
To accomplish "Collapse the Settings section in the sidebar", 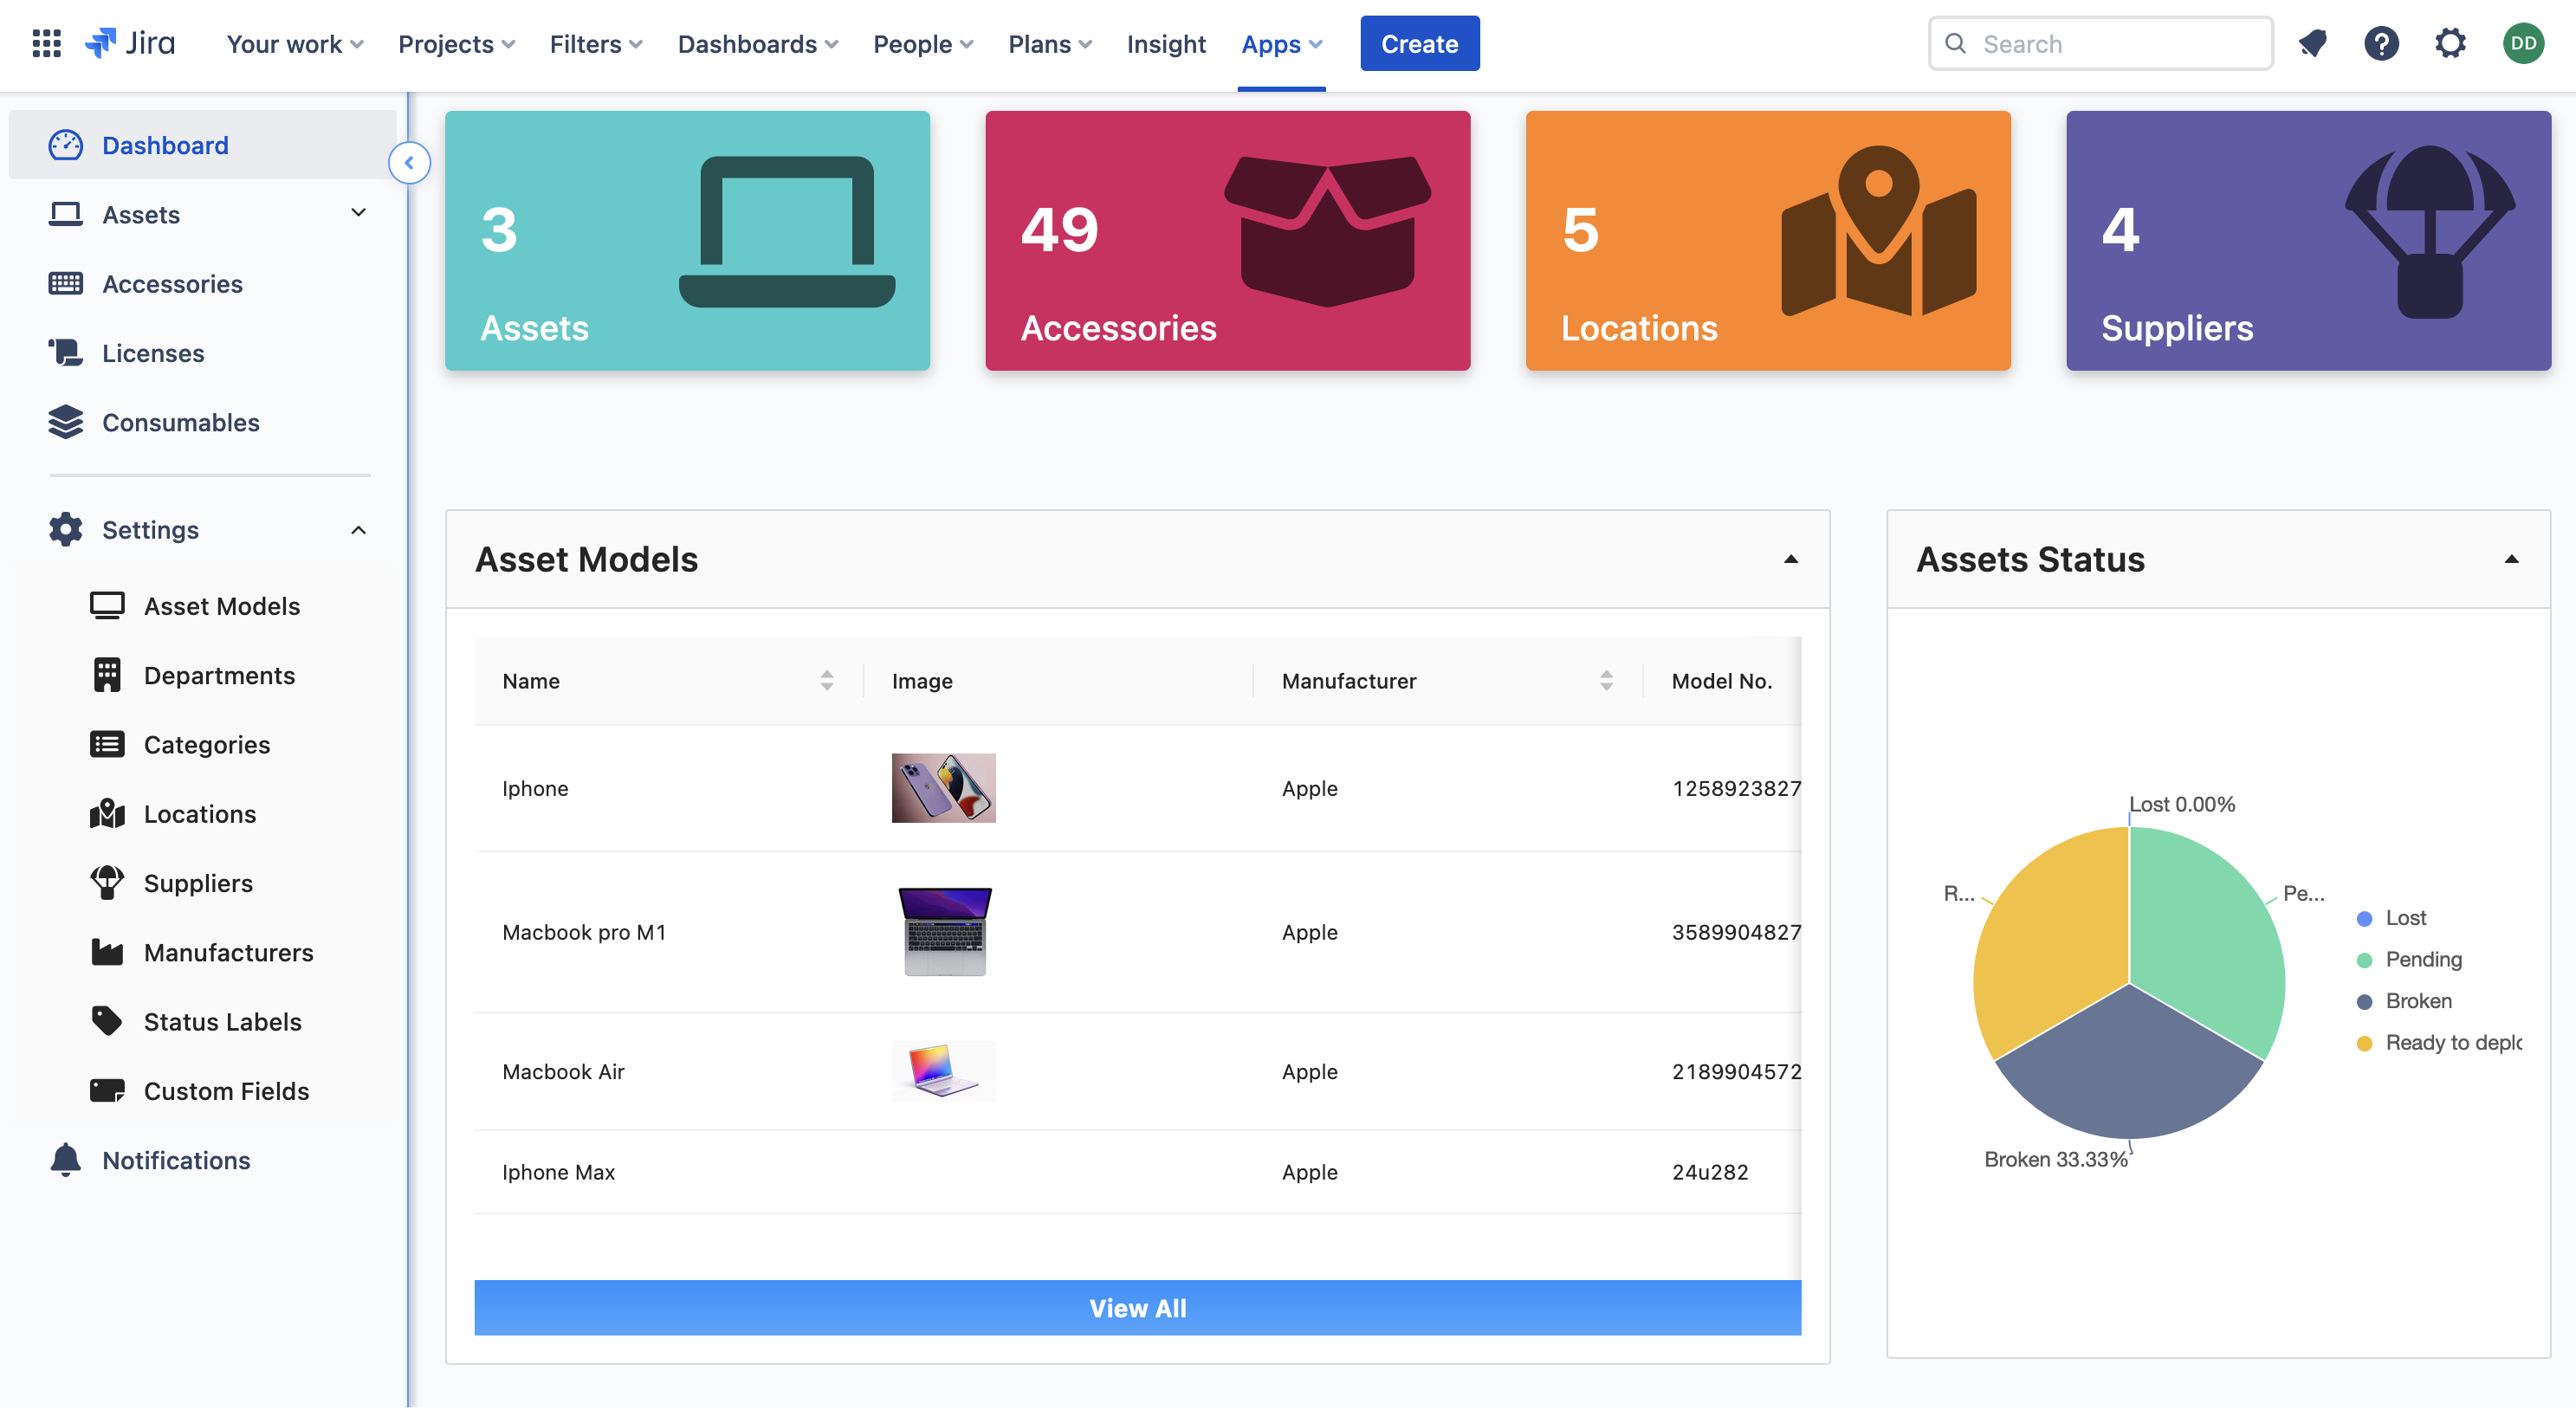I will (x=358, y=530).
